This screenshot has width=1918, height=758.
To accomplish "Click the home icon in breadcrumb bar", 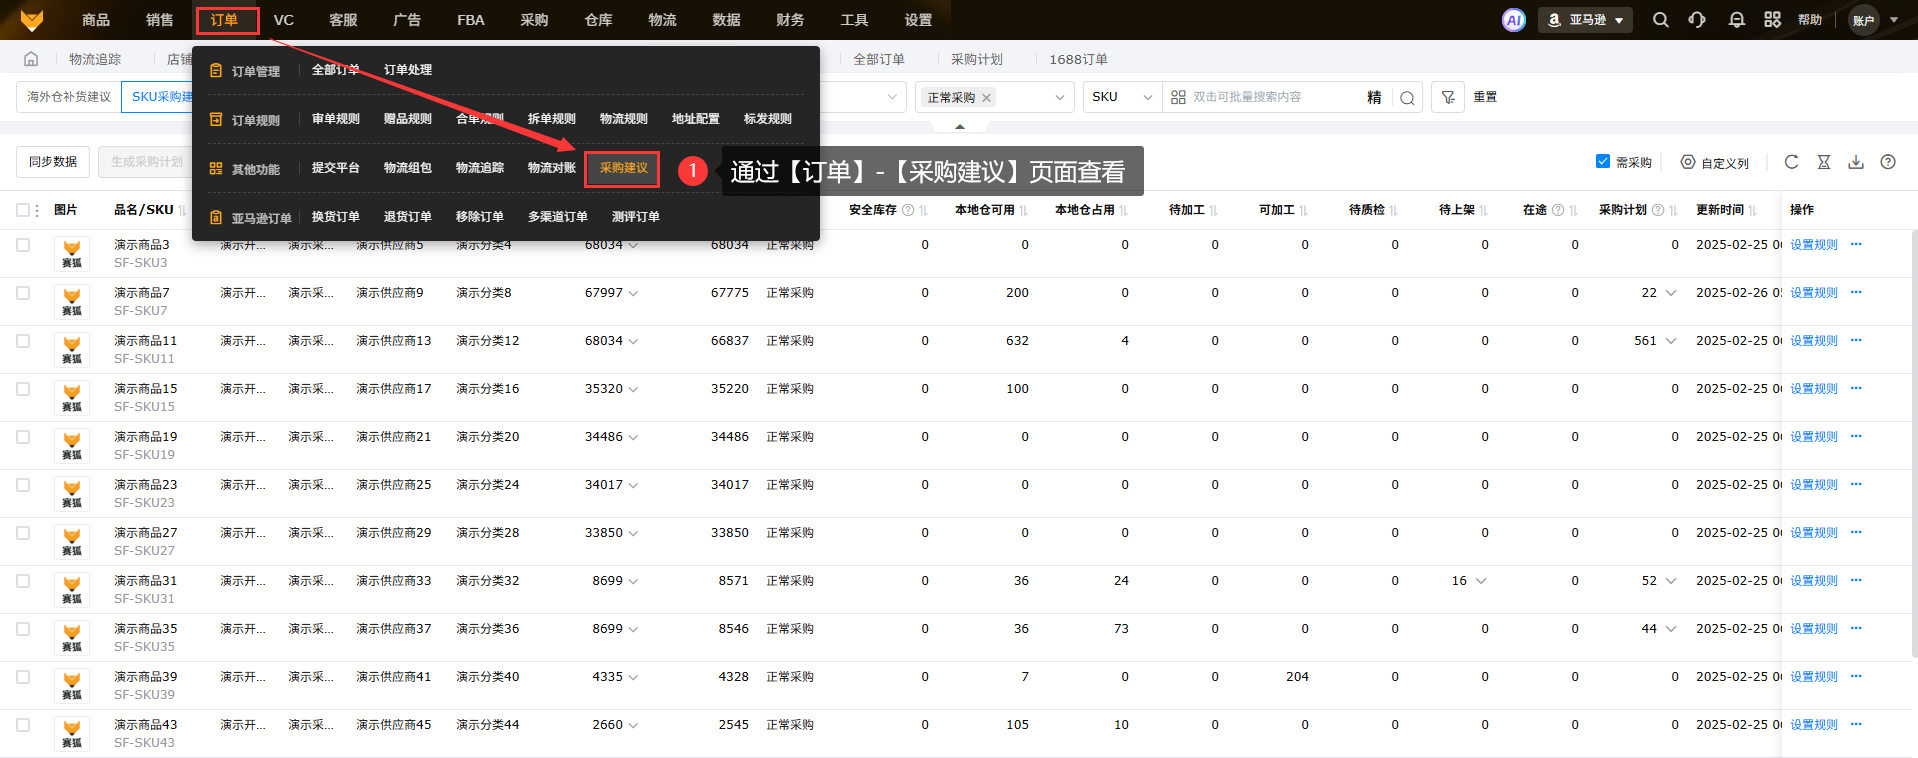I will click(31, 59).
